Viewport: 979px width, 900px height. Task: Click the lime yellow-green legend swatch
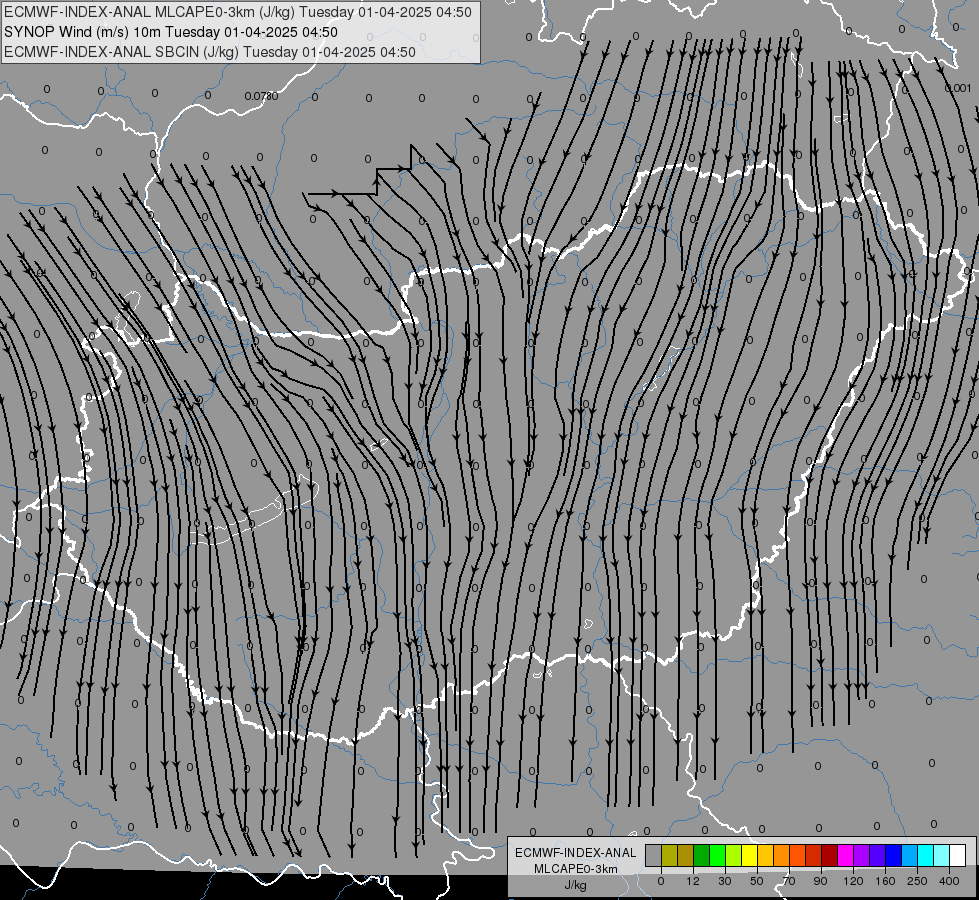pyautogui.click(x=734, y=855)
